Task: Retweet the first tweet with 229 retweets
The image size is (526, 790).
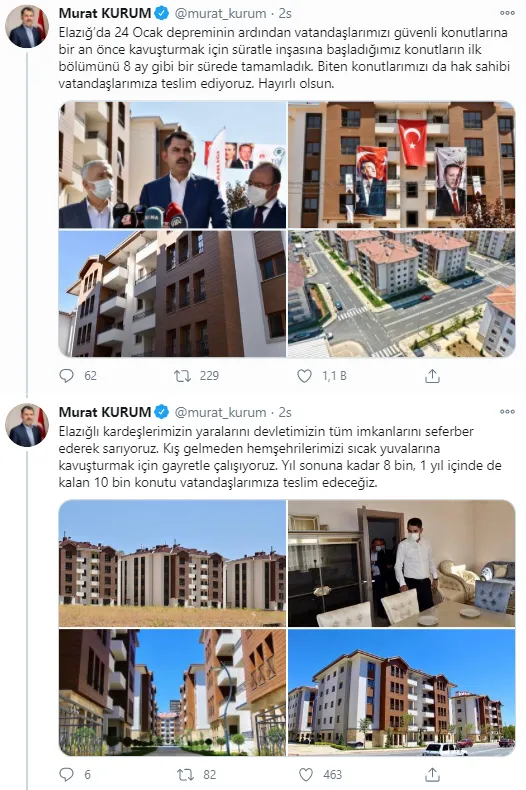Action: 182,376
